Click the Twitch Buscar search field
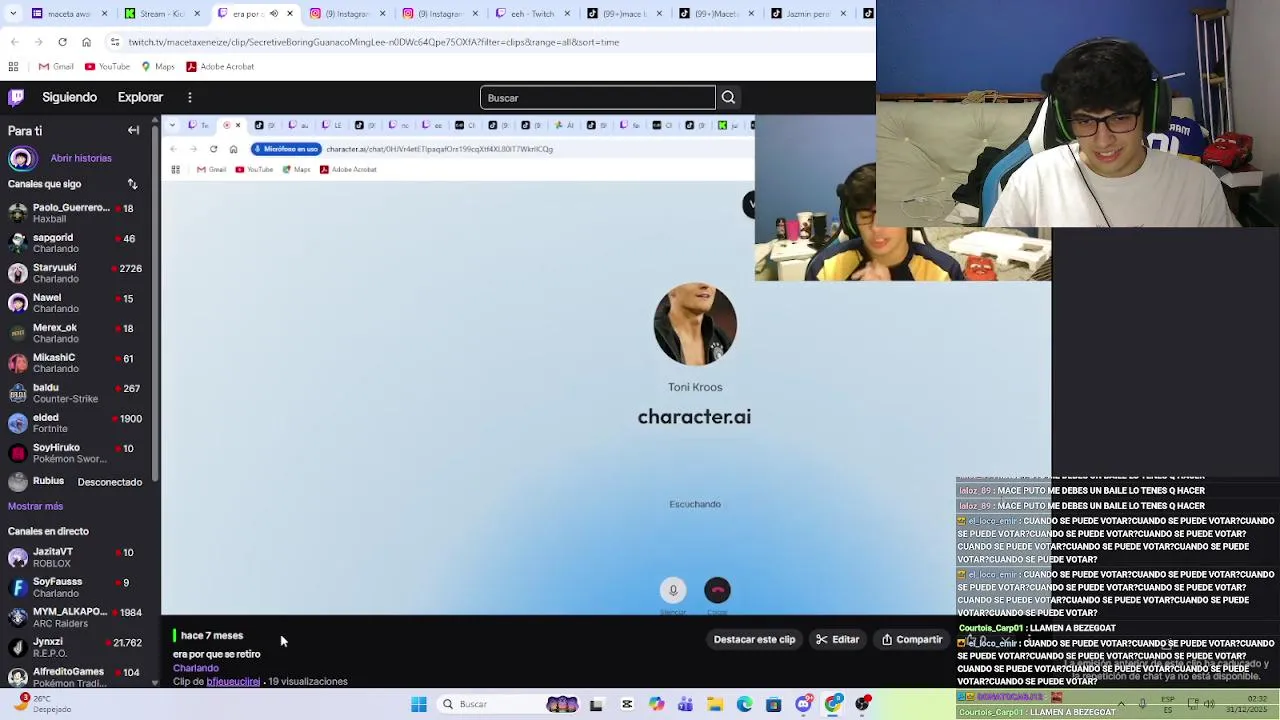The height and width of the screenshot is (720, 1280). [597, 98]
